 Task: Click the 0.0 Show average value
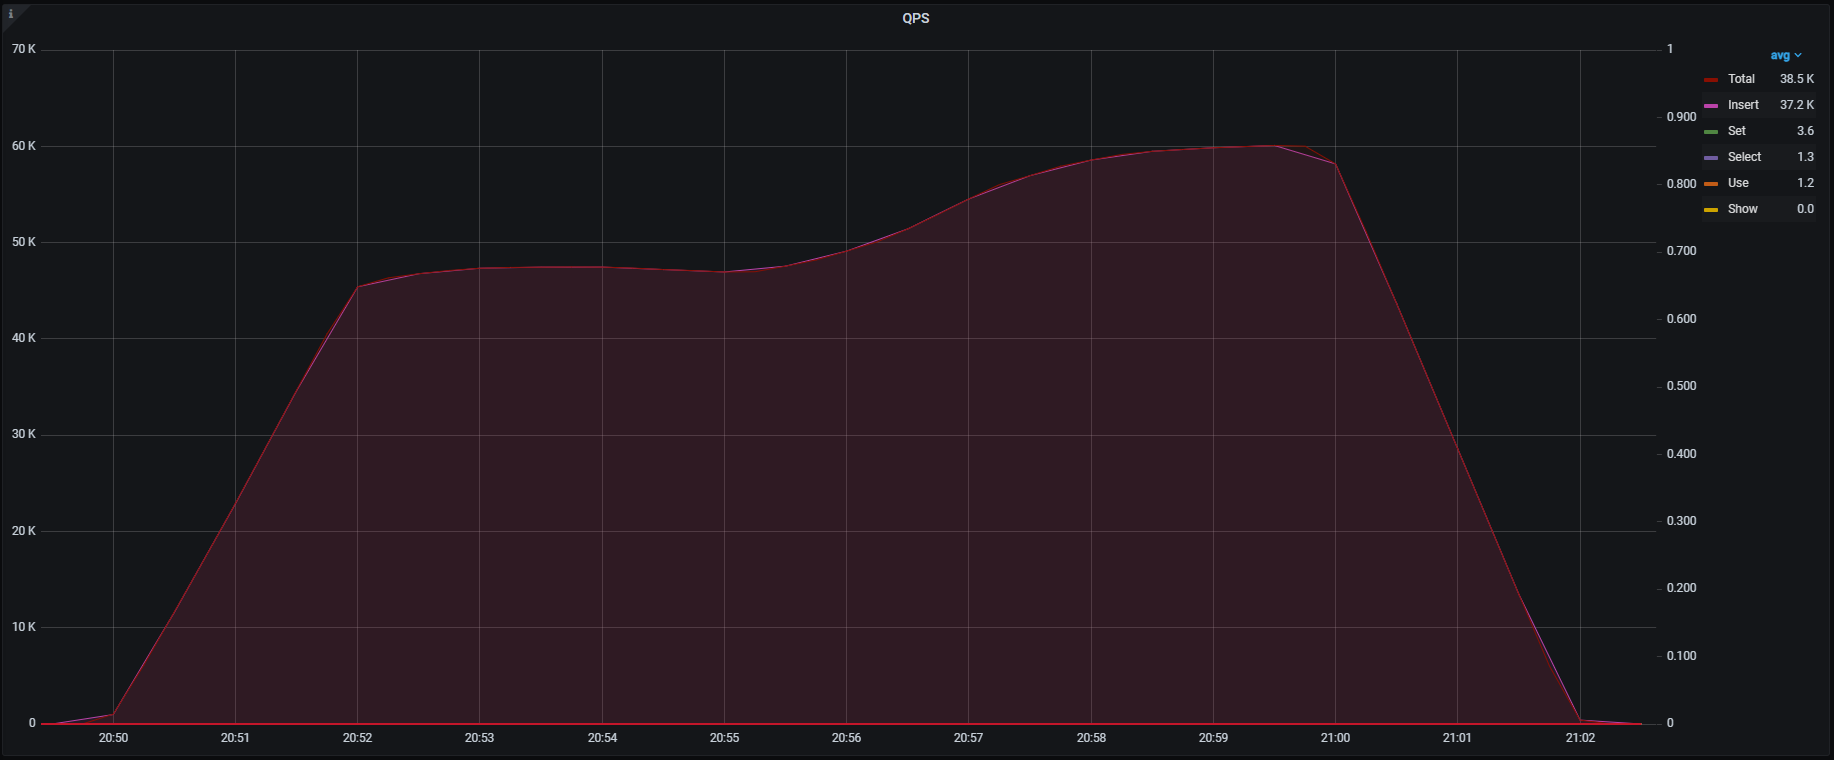(x=1805, y=209)
